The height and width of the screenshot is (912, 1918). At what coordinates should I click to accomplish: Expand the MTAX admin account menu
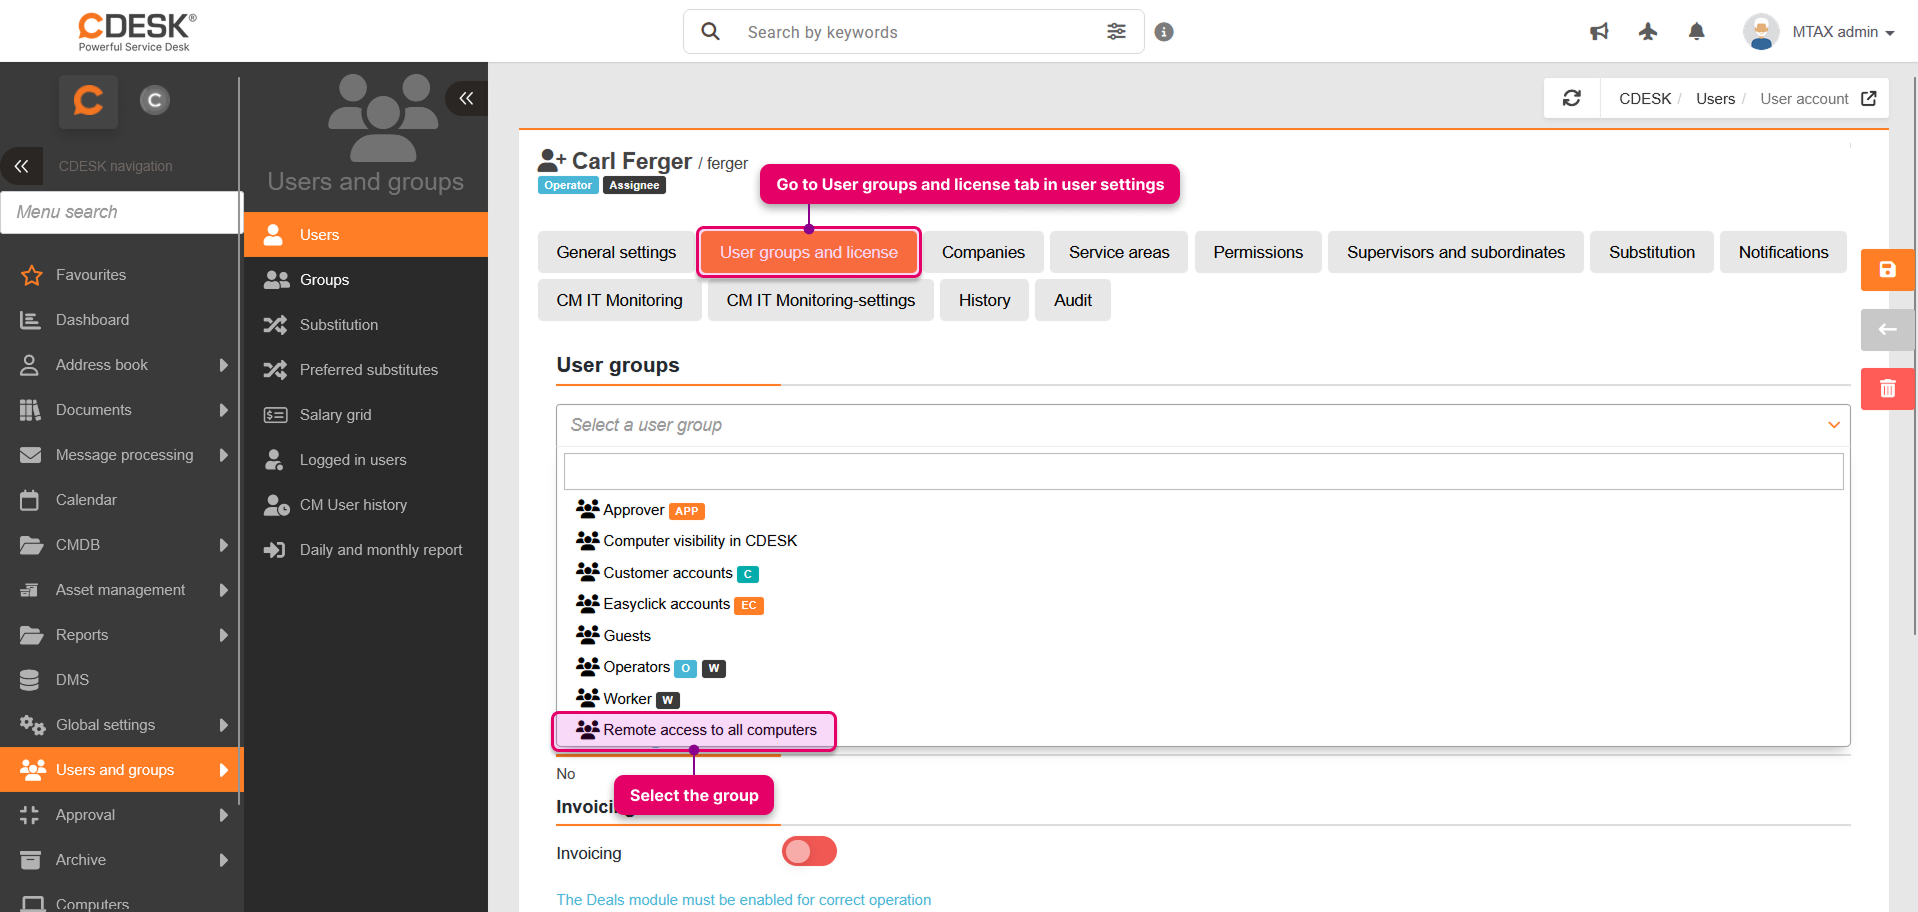tap(1819, 32)
